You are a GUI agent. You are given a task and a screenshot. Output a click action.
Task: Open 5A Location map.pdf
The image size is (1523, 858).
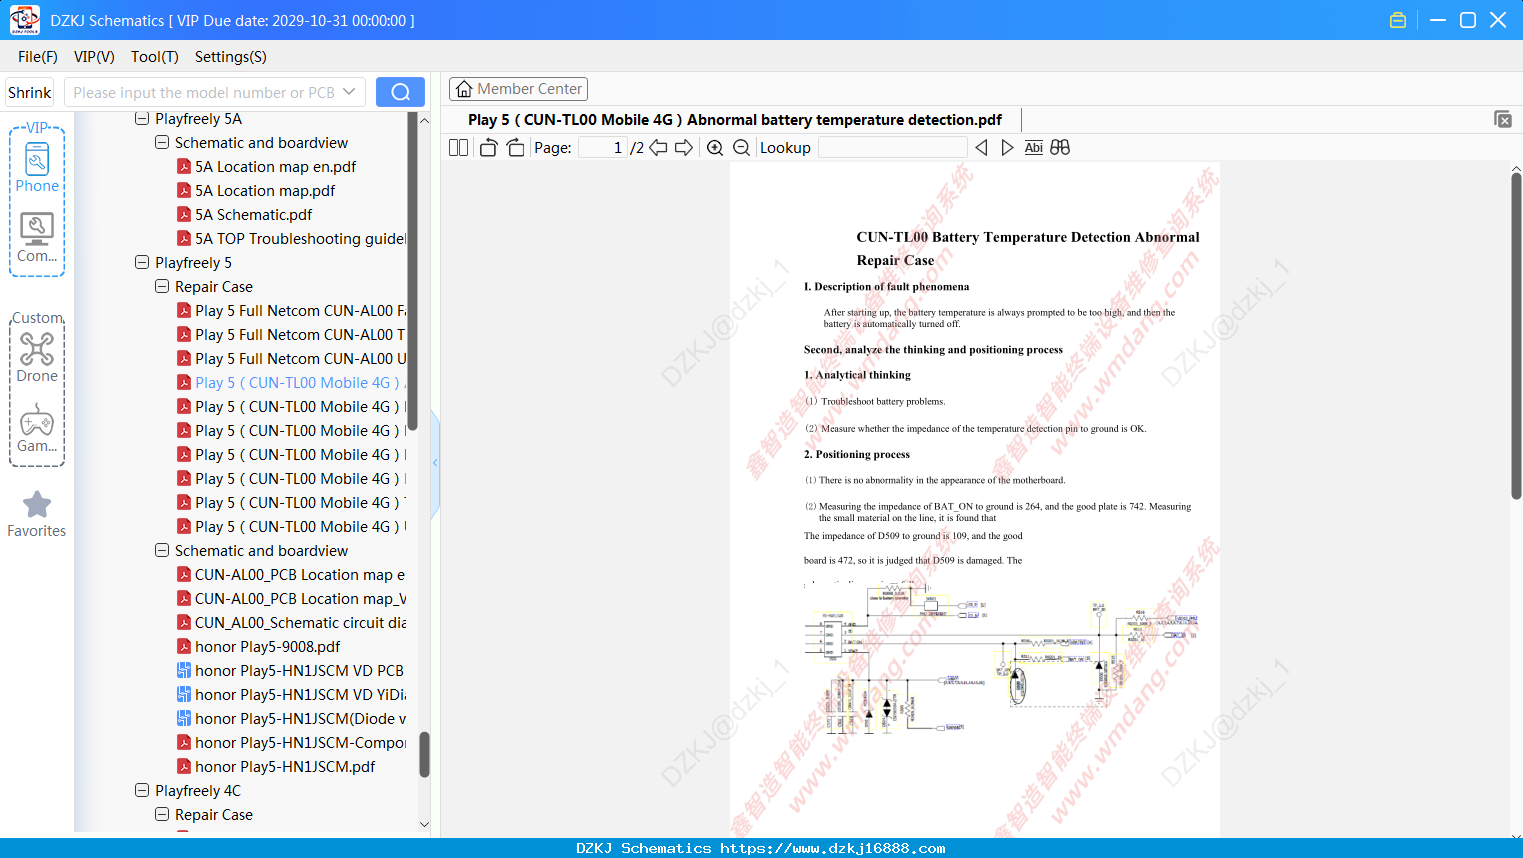(x=265, y=190)
